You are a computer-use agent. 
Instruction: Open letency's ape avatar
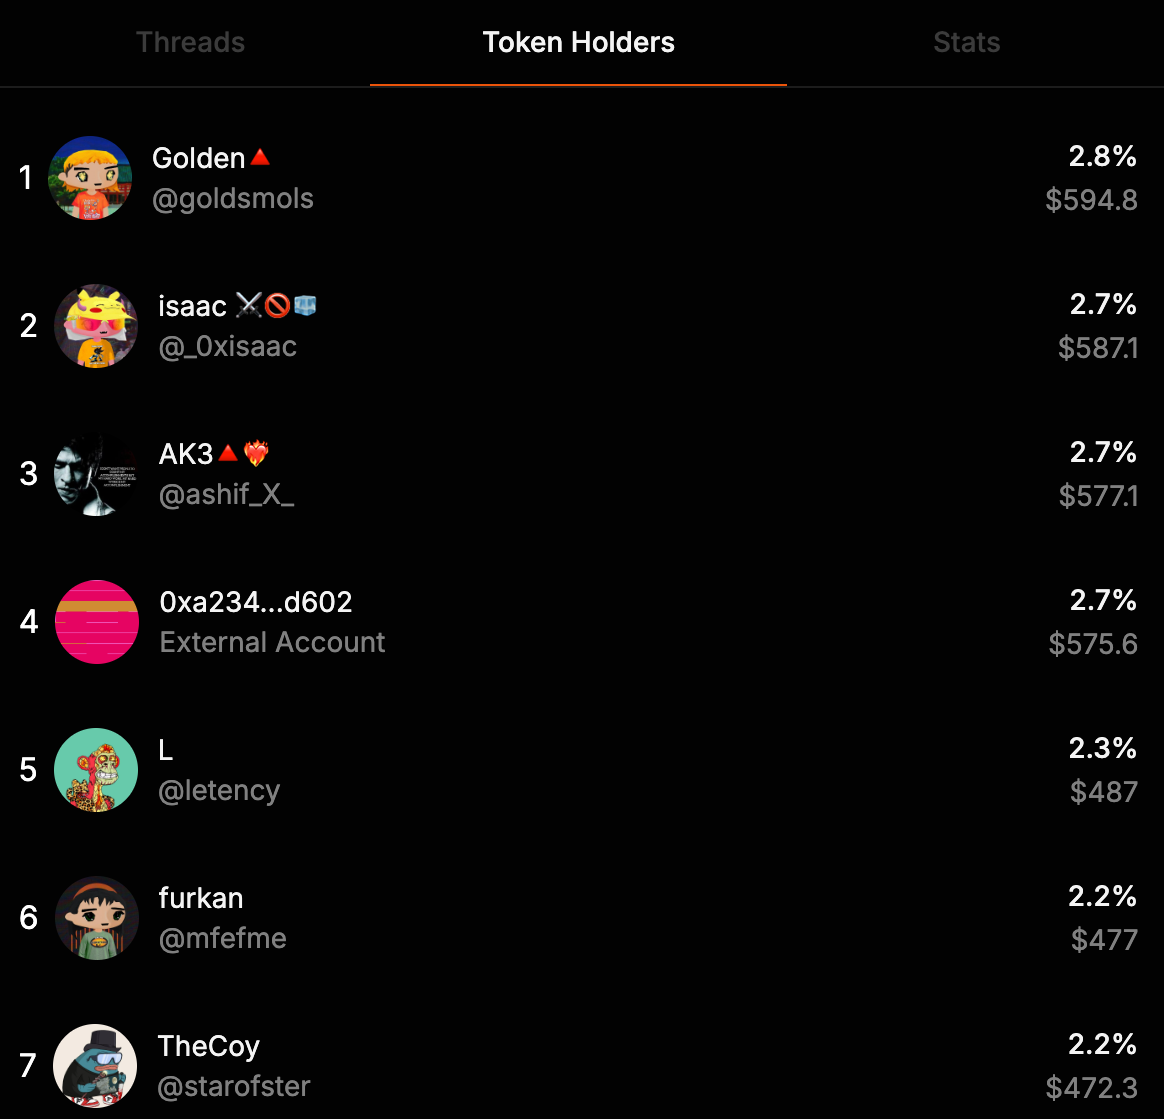(96, 770)
